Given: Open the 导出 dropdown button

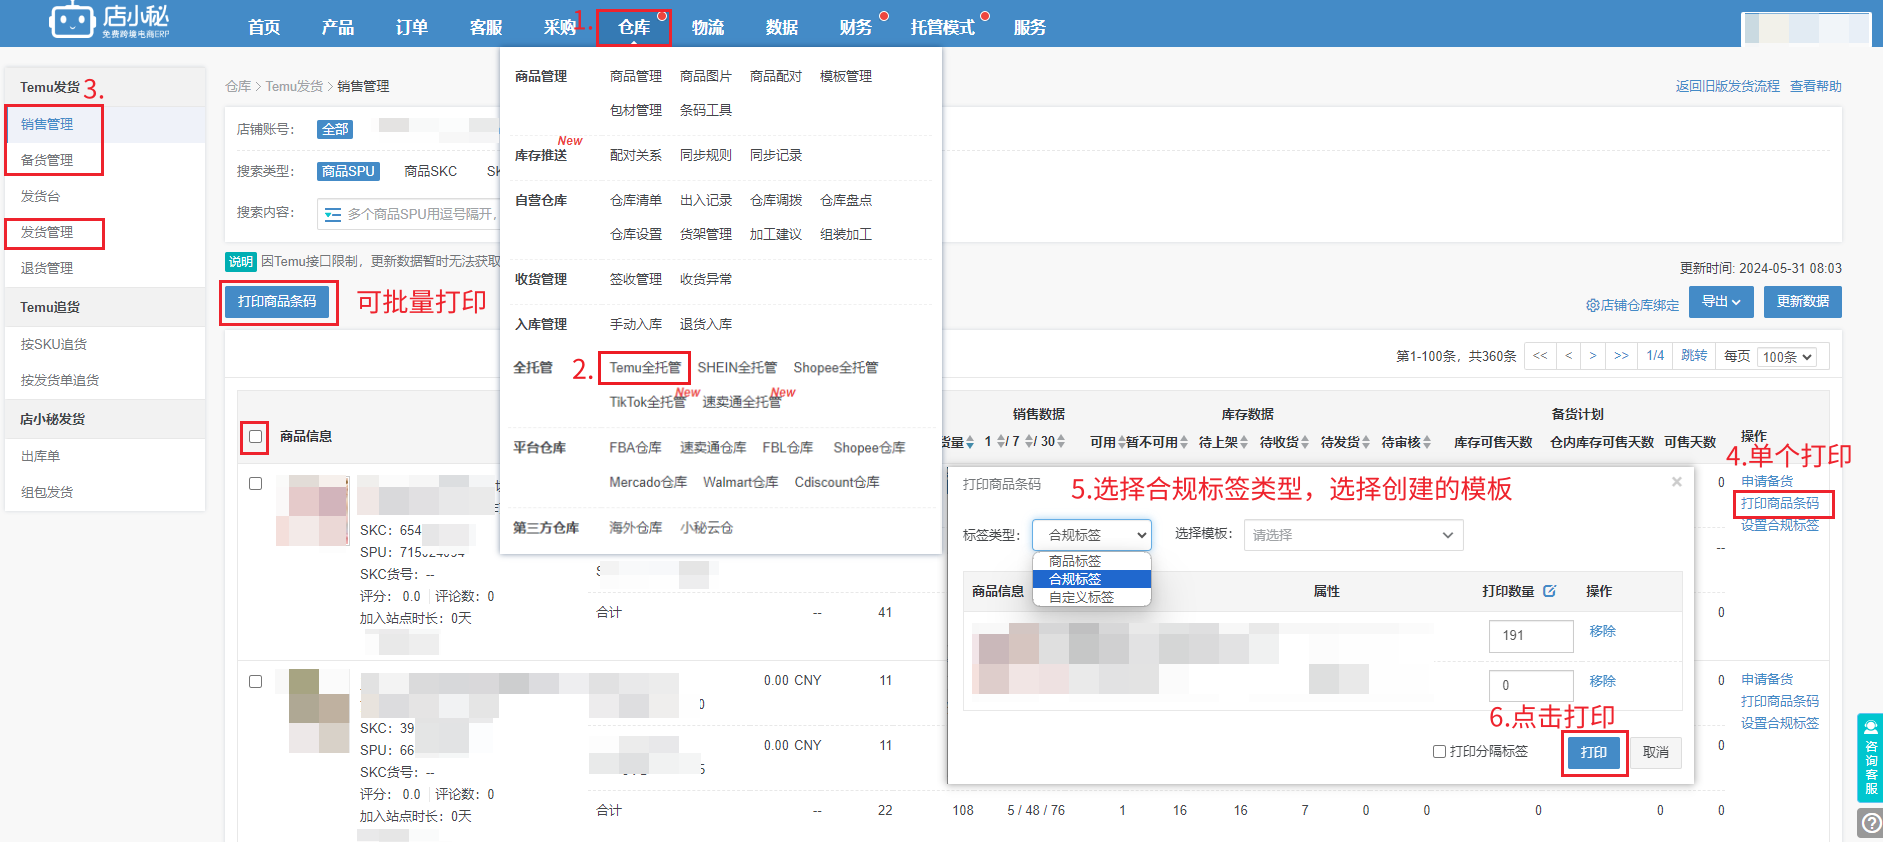Looking at the screenshot, I should click(1721, 301).
